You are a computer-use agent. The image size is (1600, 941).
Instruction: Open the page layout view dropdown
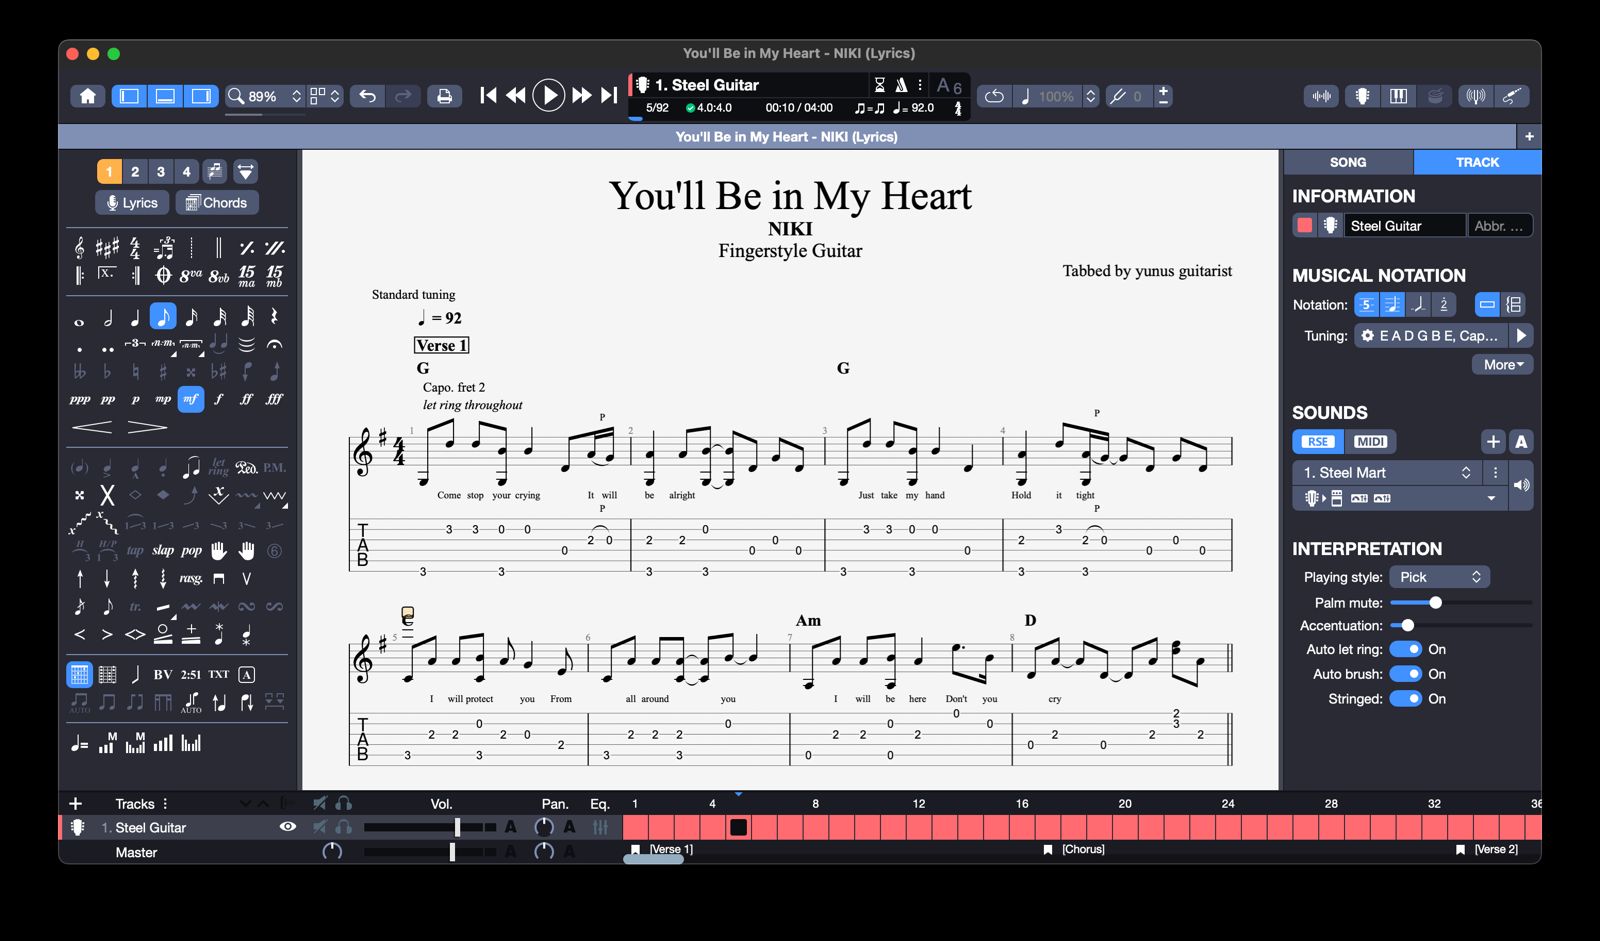point(325,96)
